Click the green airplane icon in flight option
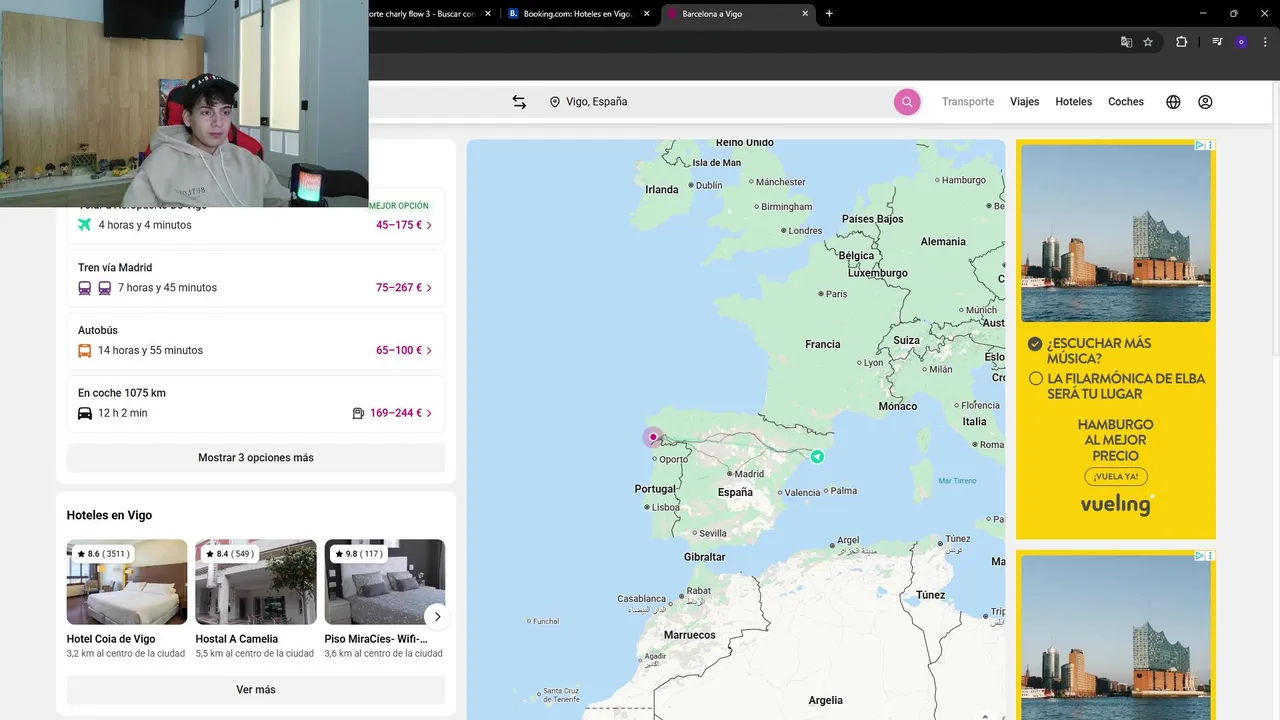 (85, 225)
